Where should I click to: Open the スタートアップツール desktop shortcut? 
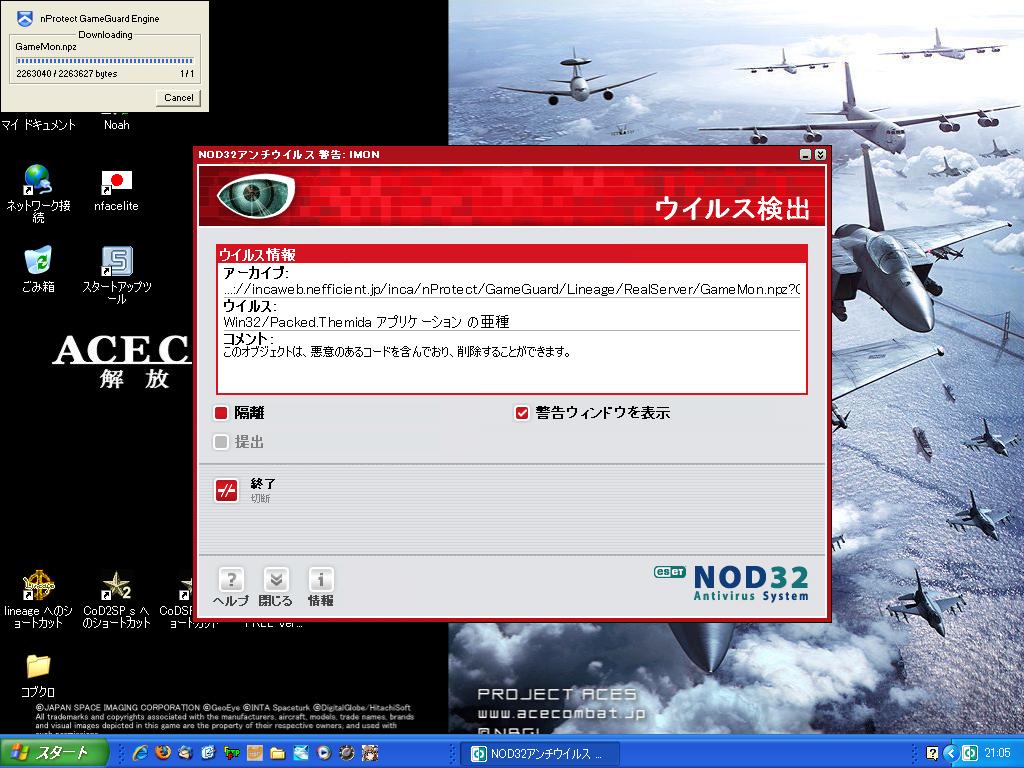[x=117, y=274]
